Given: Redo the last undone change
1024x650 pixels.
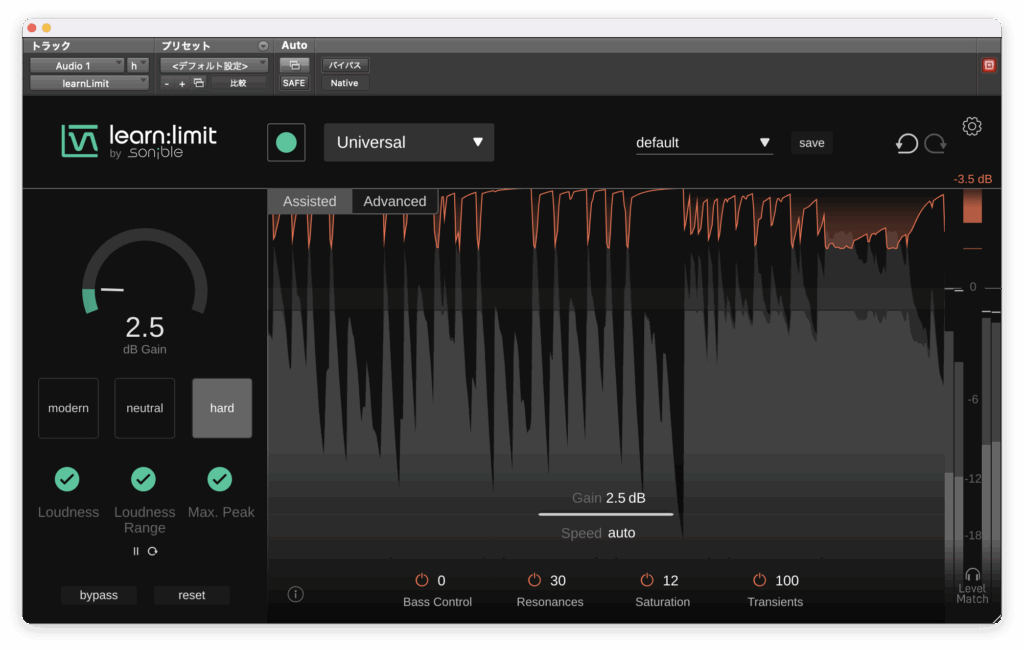Looking at the screenshot, I should [x=935, y=143].
